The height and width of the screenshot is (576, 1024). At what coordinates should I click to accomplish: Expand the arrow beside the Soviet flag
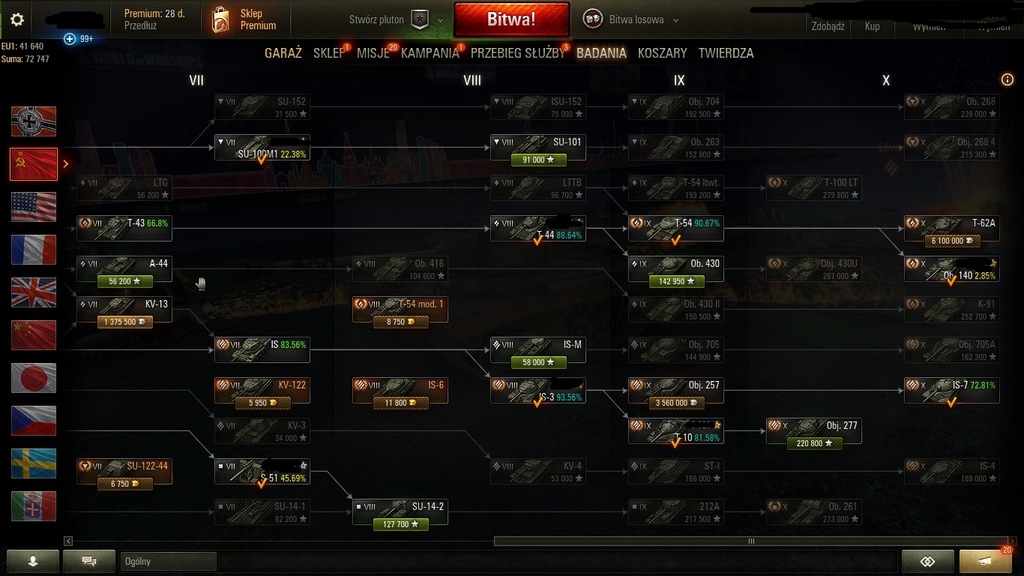tap(65, 164)
